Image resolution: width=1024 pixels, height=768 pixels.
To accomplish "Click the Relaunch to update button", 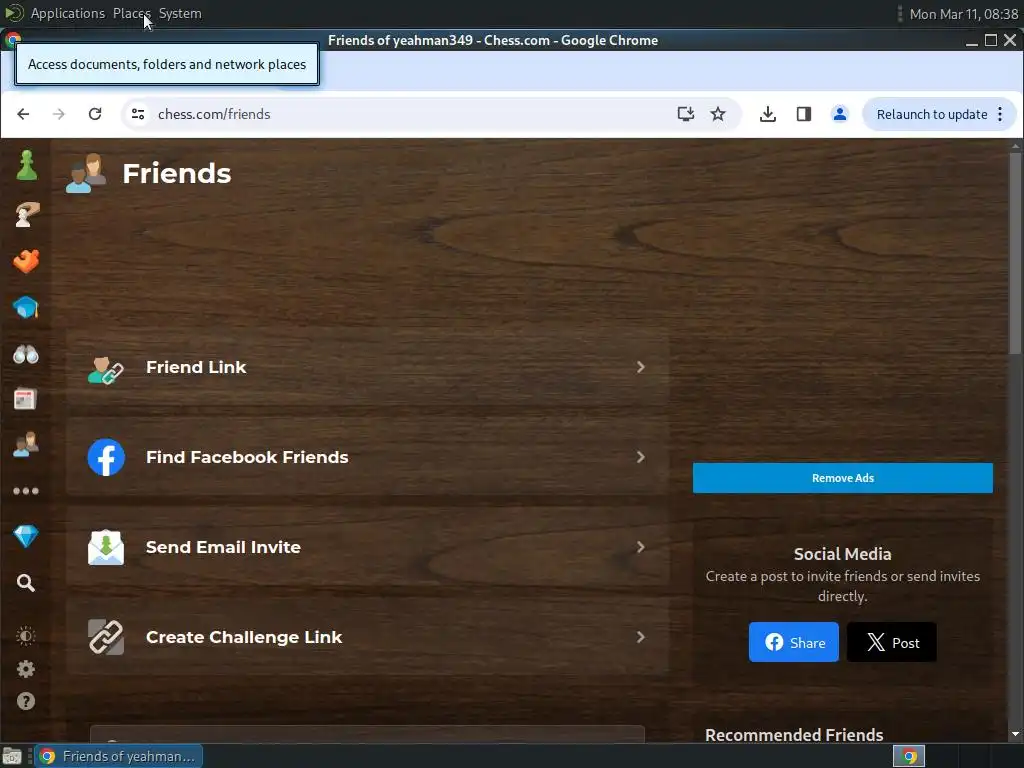I will tap(932, 114).
